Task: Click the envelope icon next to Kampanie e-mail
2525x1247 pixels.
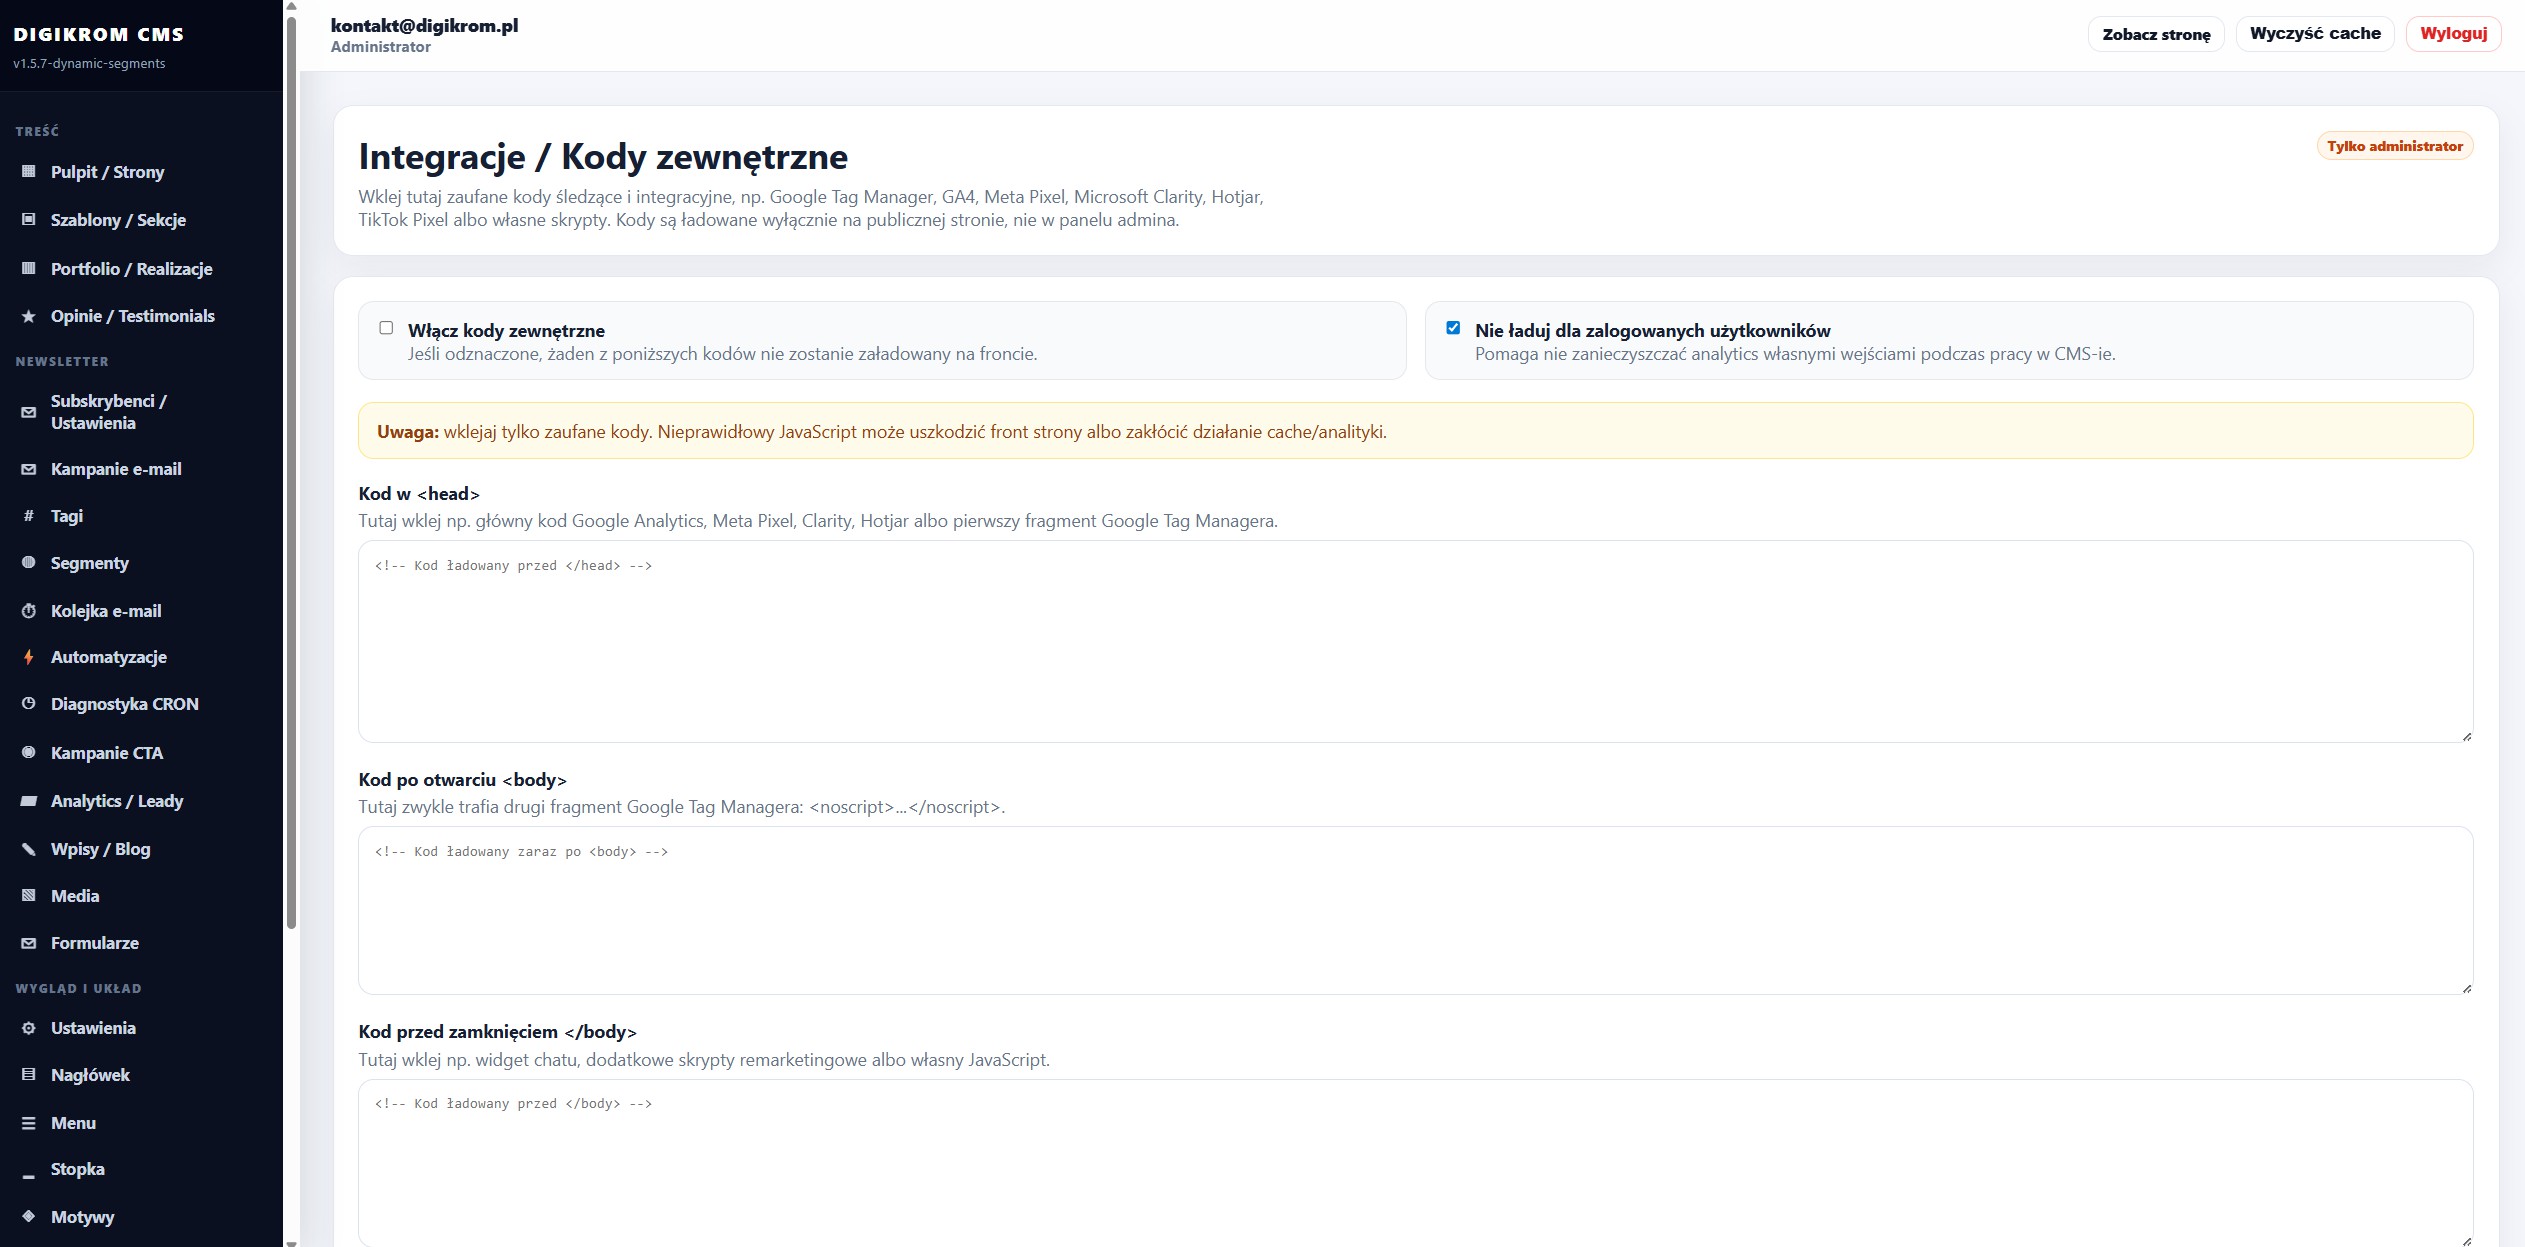Action: (29, 469)
